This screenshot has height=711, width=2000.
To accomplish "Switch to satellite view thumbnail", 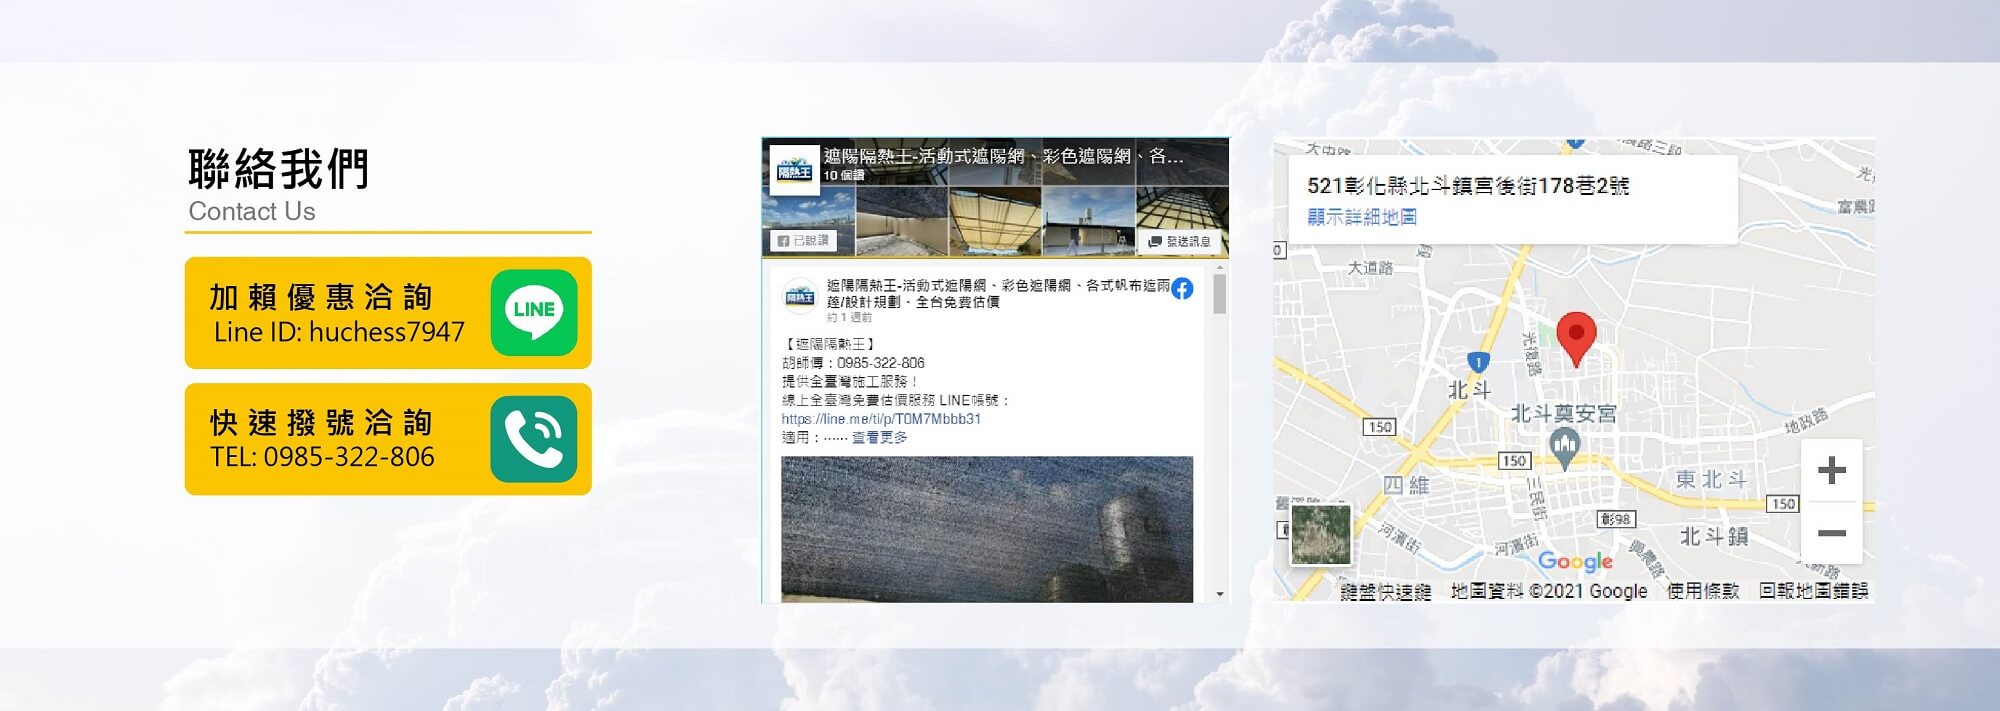I will (1320, 534).
